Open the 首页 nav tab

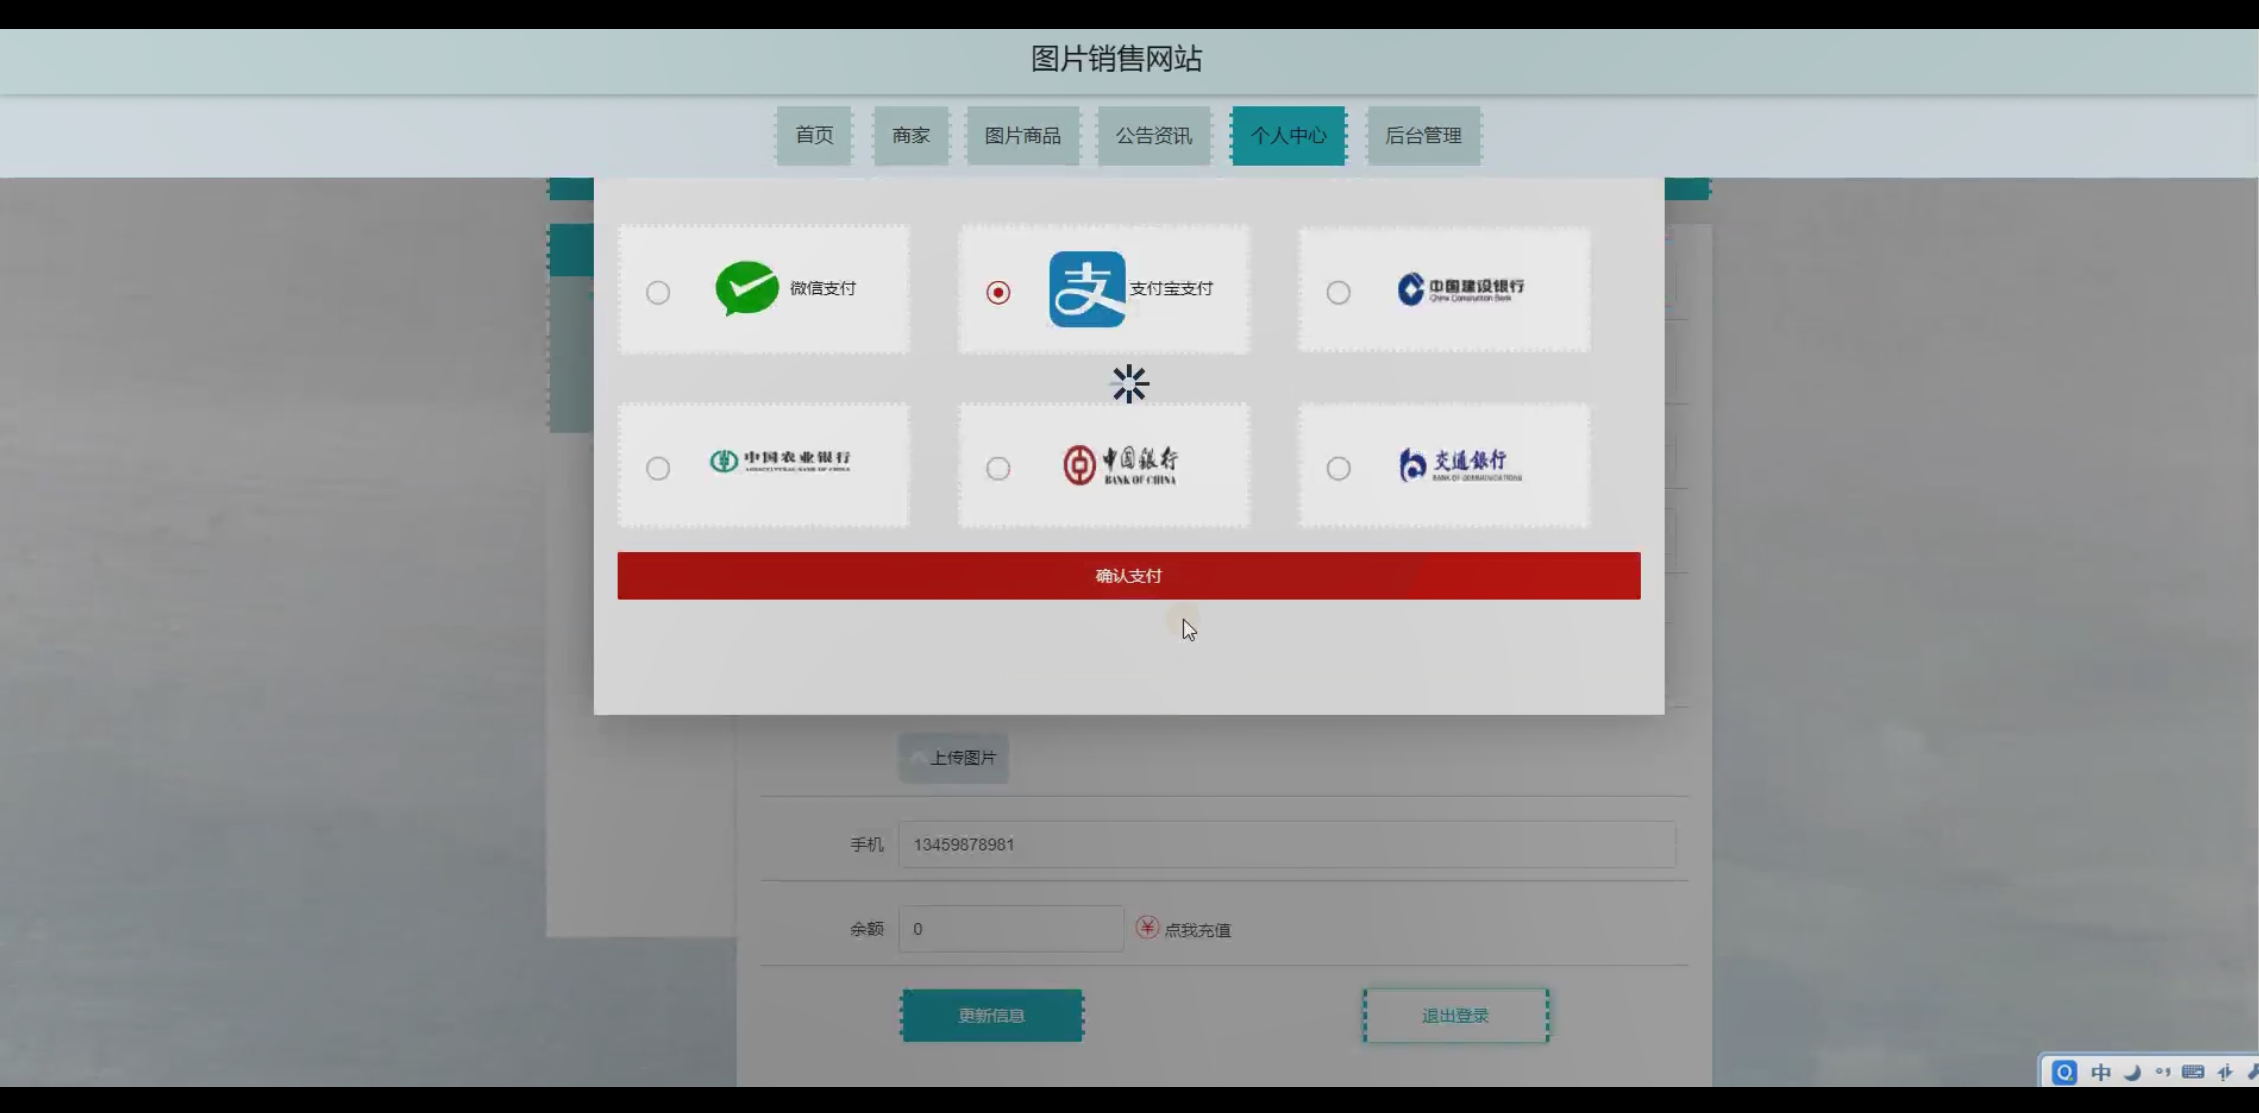point(814,136)
